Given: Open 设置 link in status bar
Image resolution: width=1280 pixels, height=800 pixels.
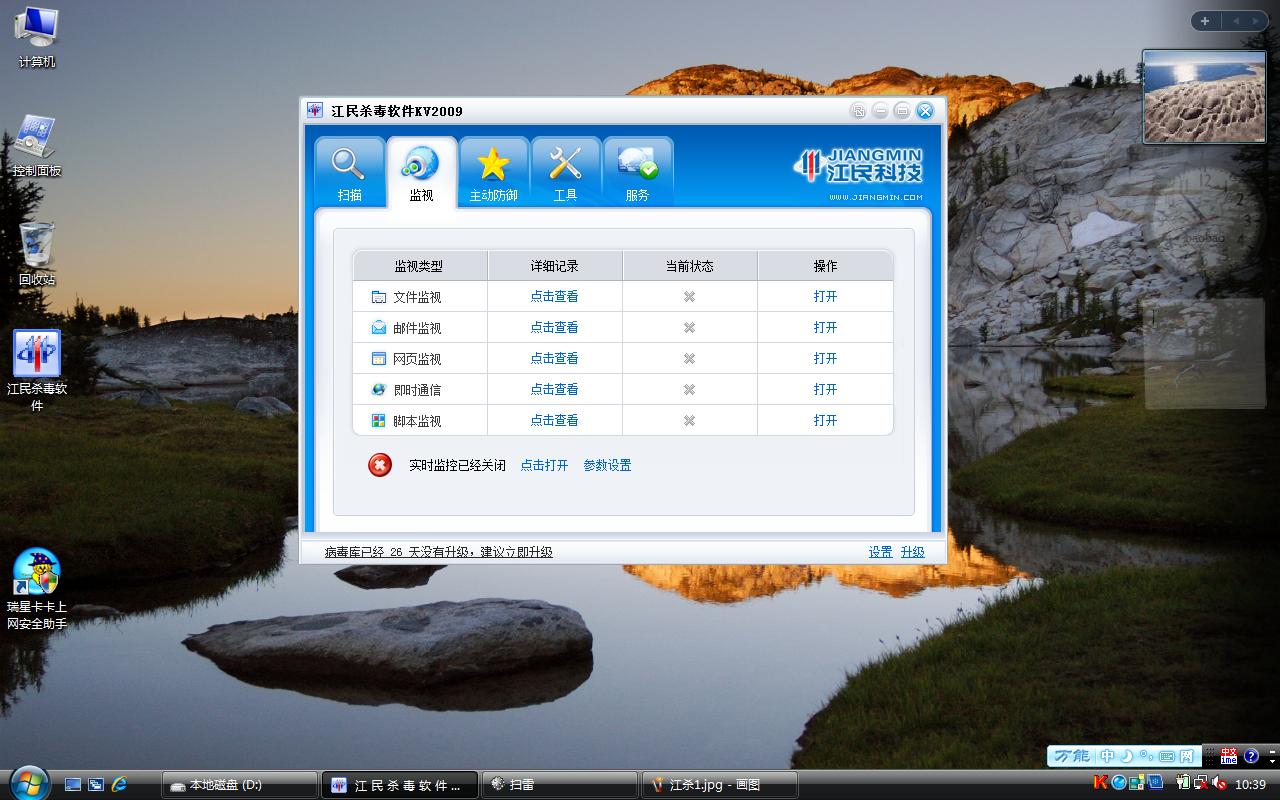Looking at the screenshot, I should 880,552.
